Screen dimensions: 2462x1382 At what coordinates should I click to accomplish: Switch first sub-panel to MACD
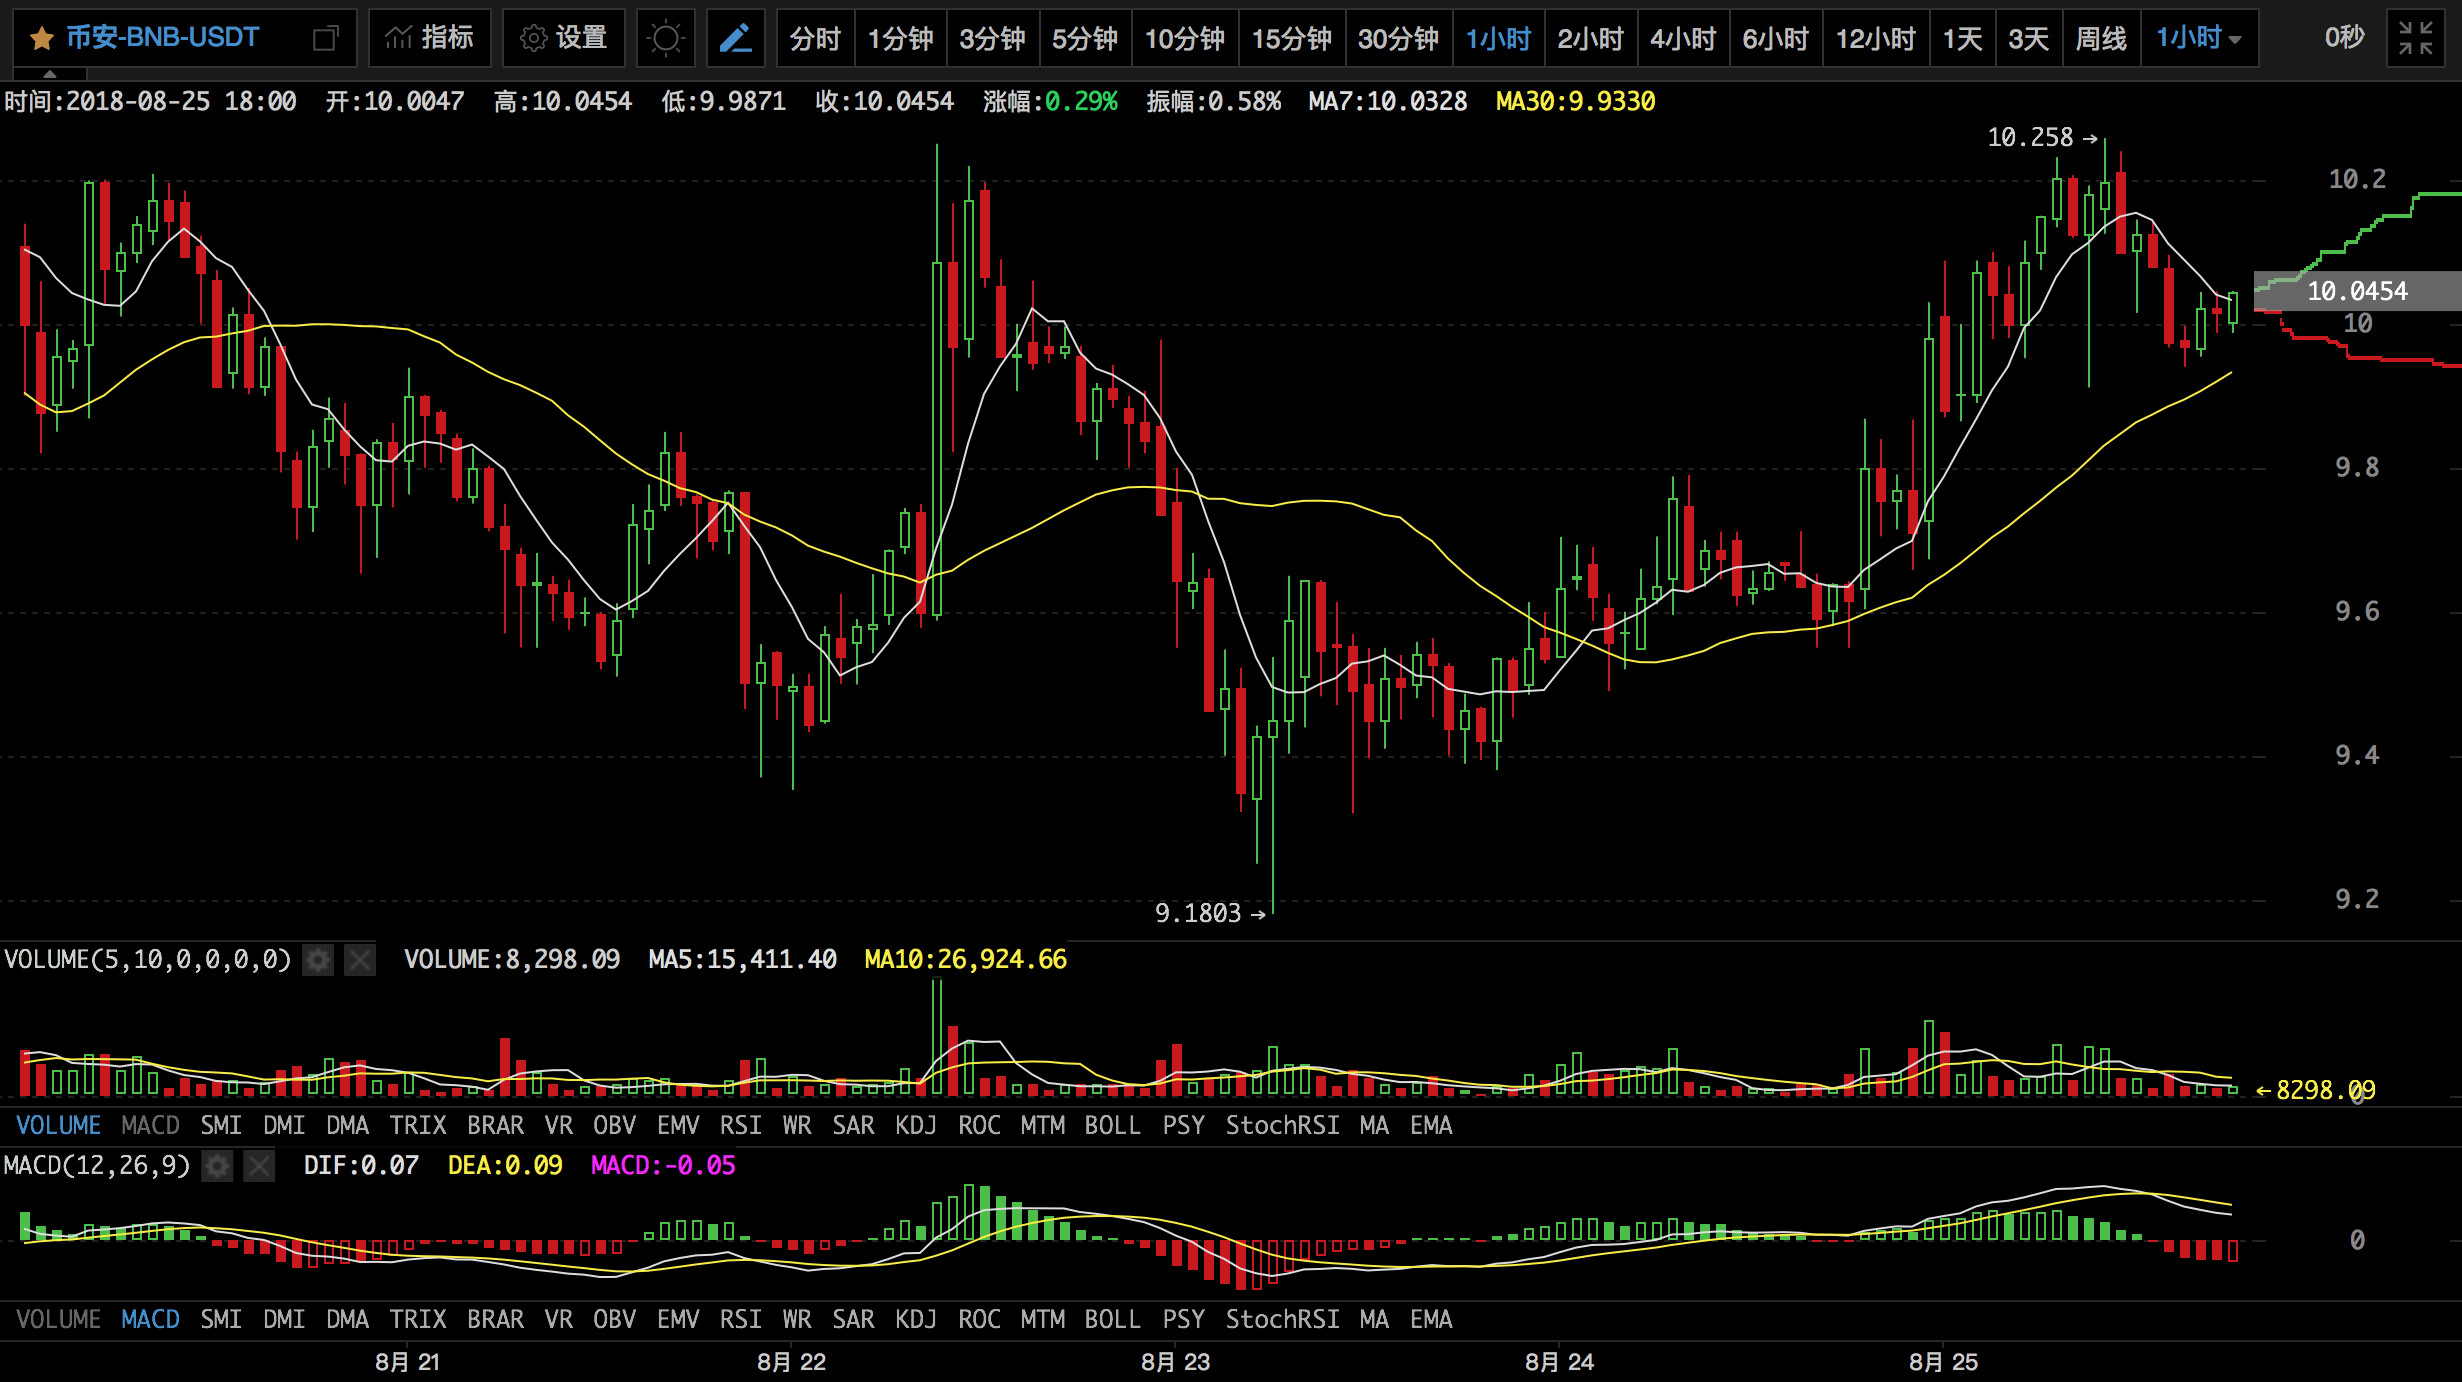[150, 1126]
